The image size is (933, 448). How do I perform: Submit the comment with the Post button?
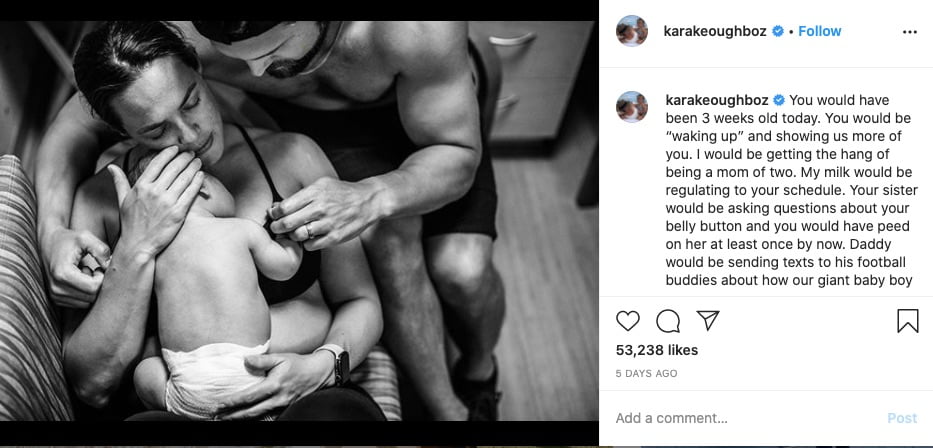click(902, 418)
